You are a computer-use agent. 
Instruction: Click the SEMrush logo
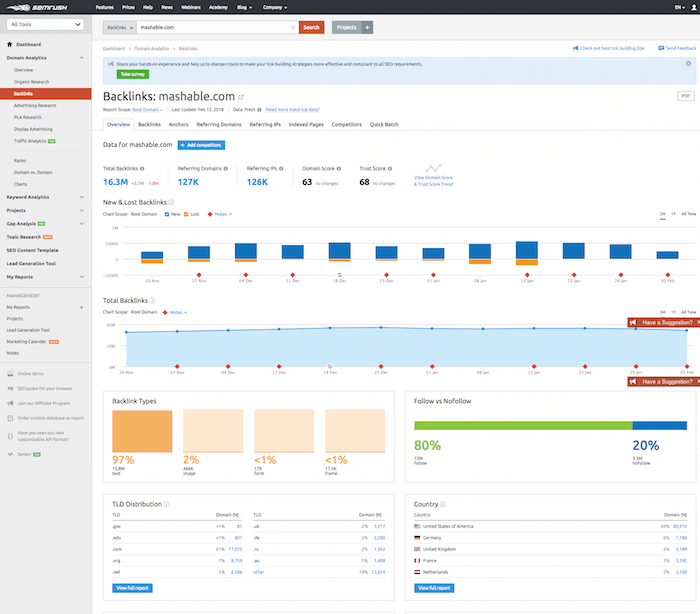pos(37,7)
